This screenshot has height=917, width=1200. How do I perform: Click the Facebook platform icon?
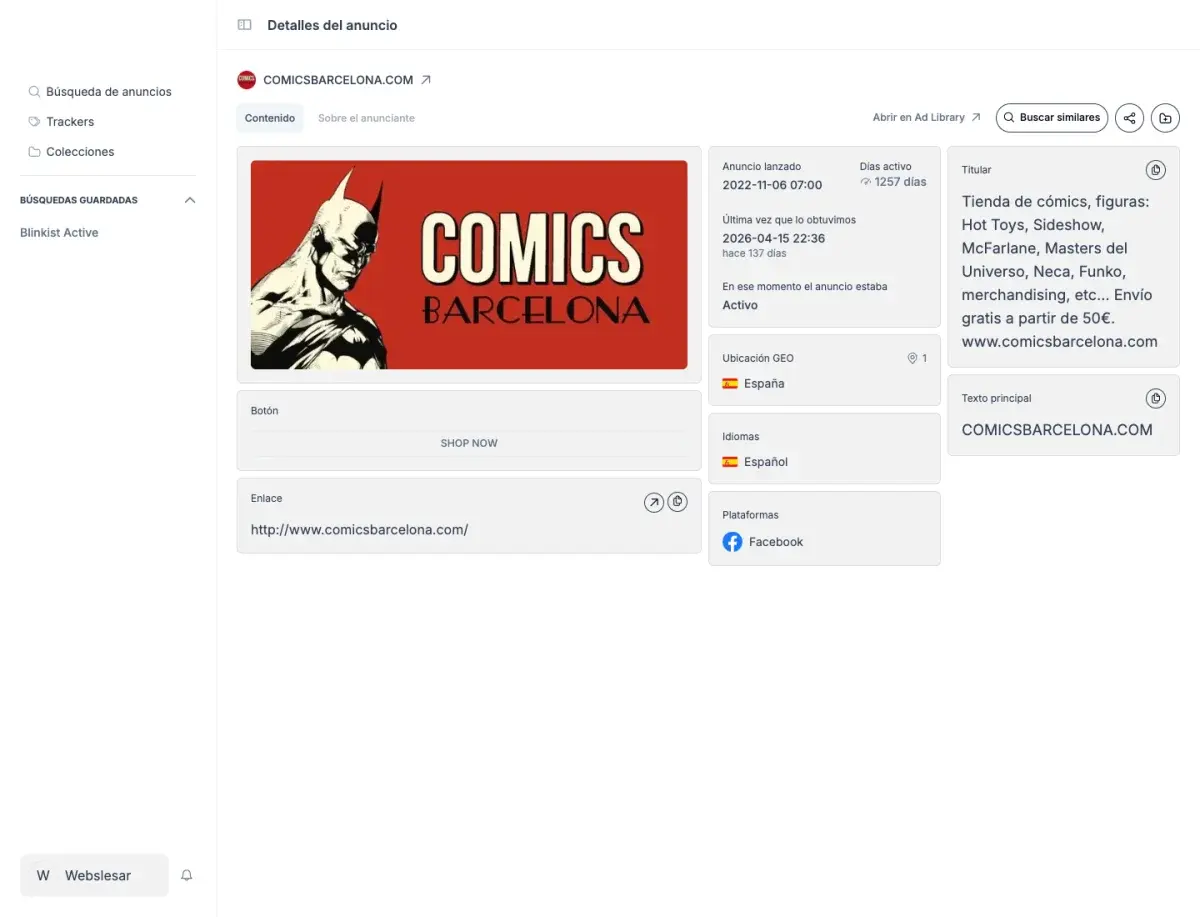732,542
